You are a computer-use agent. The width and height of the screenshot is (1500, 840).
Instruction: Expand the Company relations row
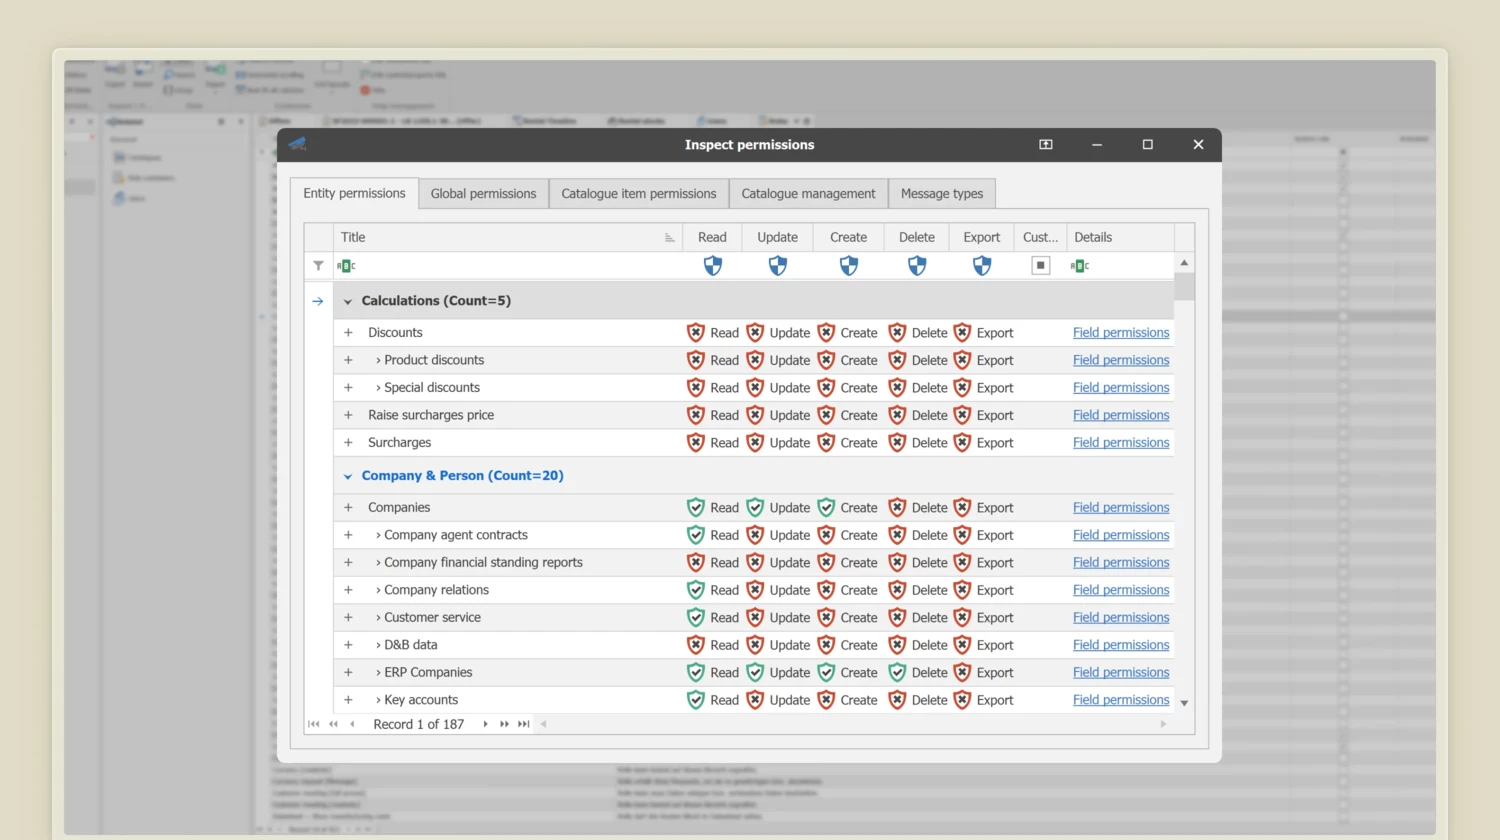pos(348,590)
